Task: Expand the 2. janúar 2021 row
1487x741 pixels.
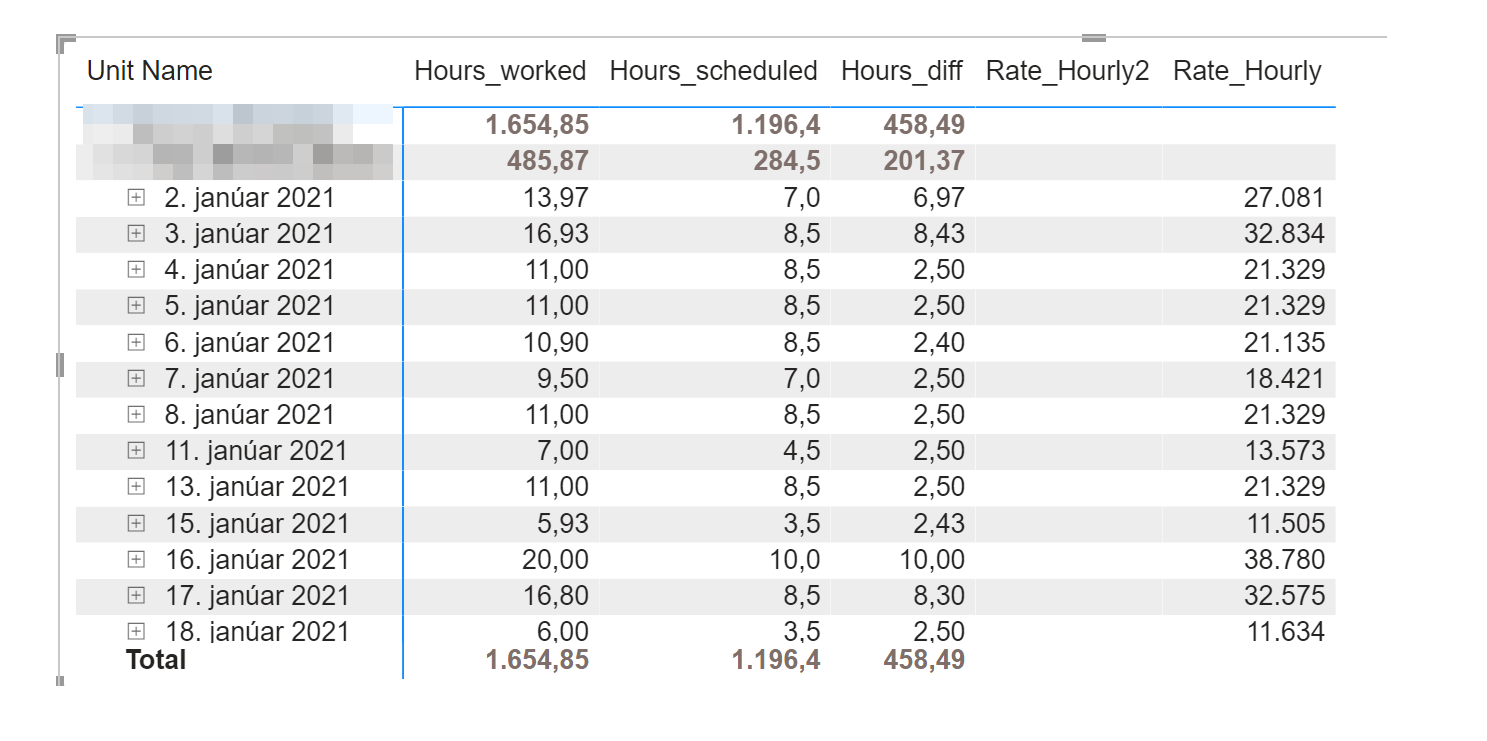Action: click(136, 198)
